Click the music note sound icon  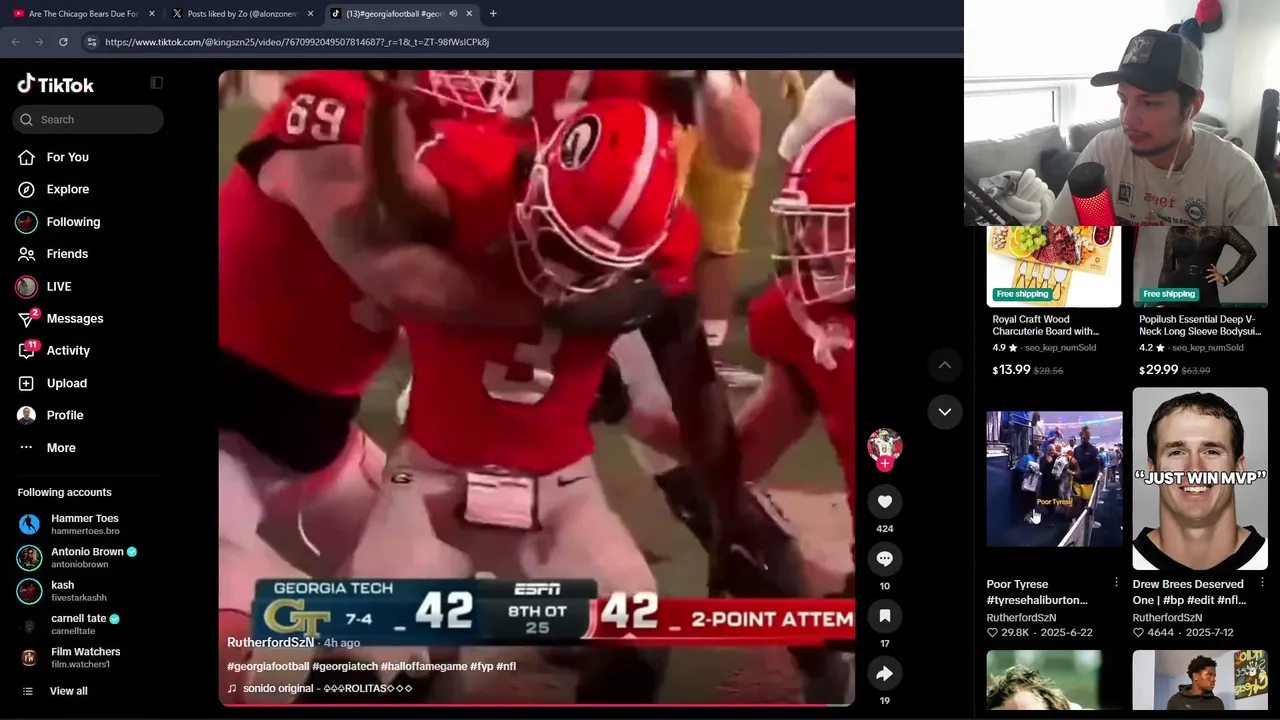click(232, 688)
